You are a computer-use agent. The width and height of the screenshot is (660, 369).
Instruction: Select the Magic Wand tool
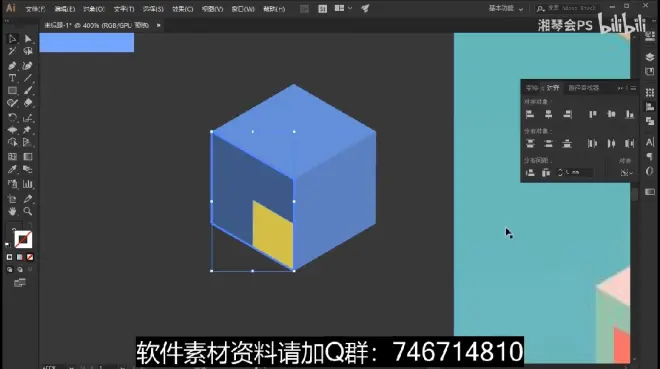point(12,51)
